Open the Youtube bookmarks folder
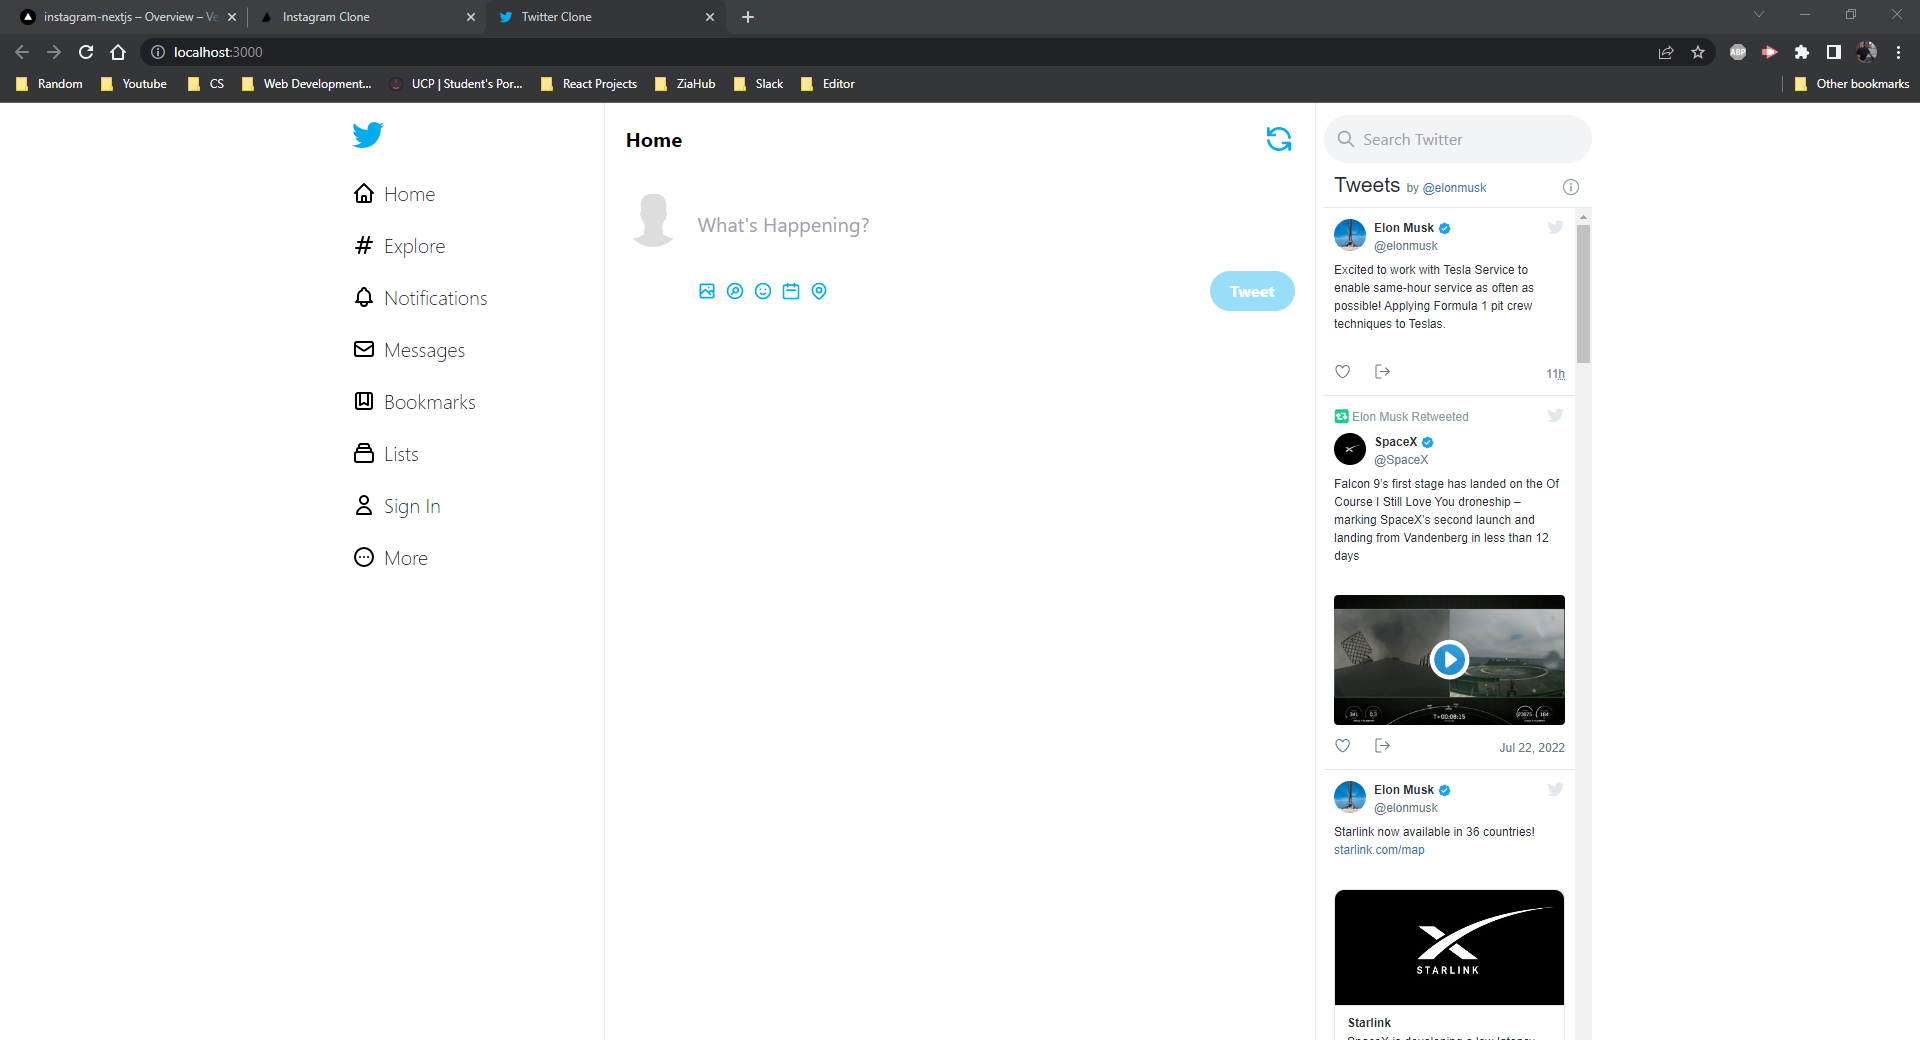Image resolution: width=1920 pixels, height=1040 pixels. tap(134, 84)
